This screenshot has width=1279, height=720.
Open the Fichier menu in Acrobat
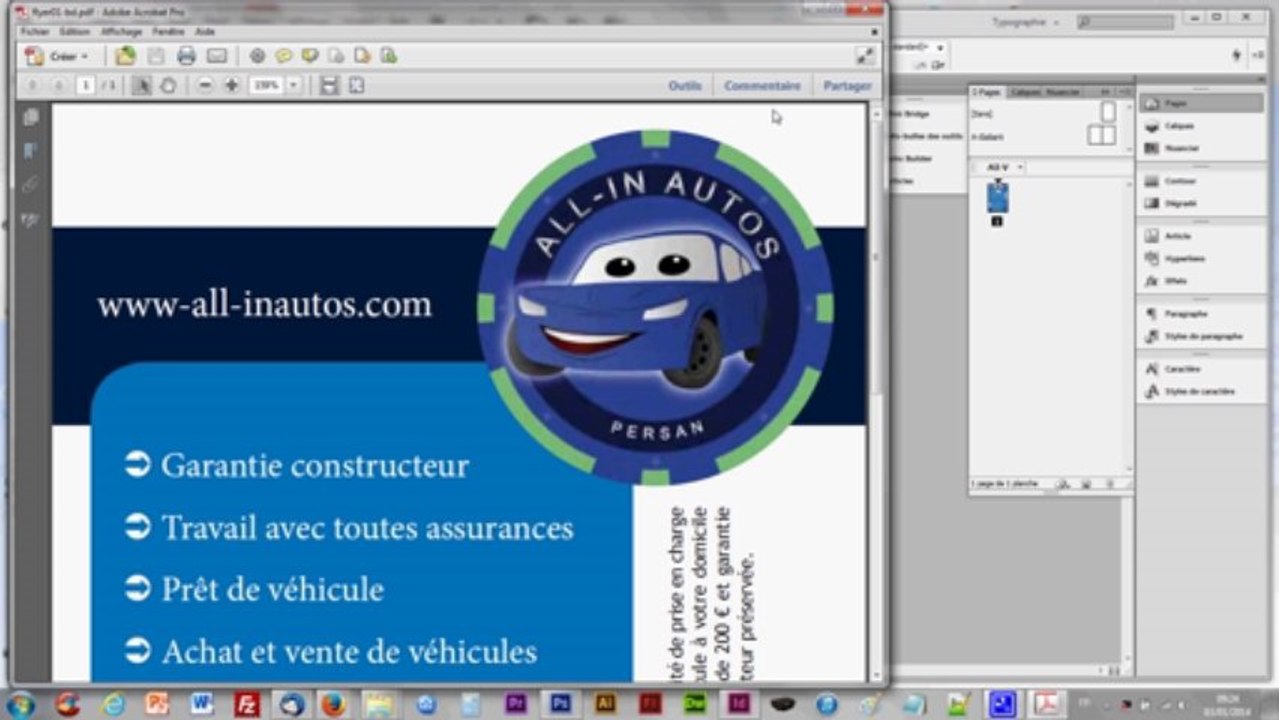tap(34, 32)
